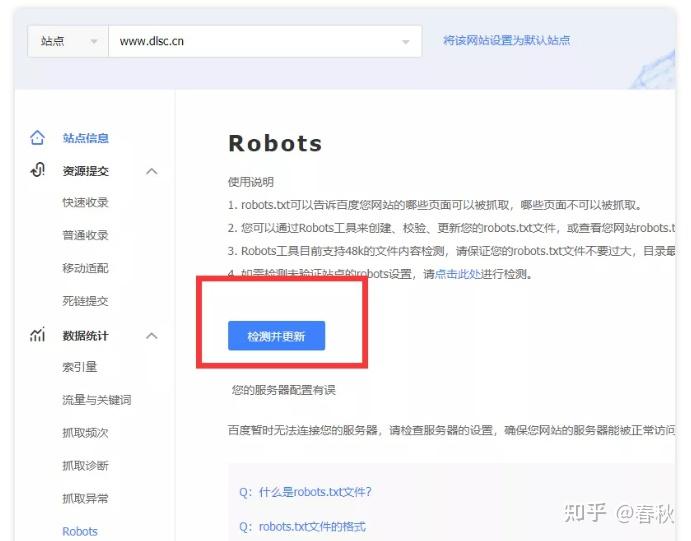Screen dimensions: 691x541
Task: Open 抓取诊断 in sidebar
Action: pos(85,466)
